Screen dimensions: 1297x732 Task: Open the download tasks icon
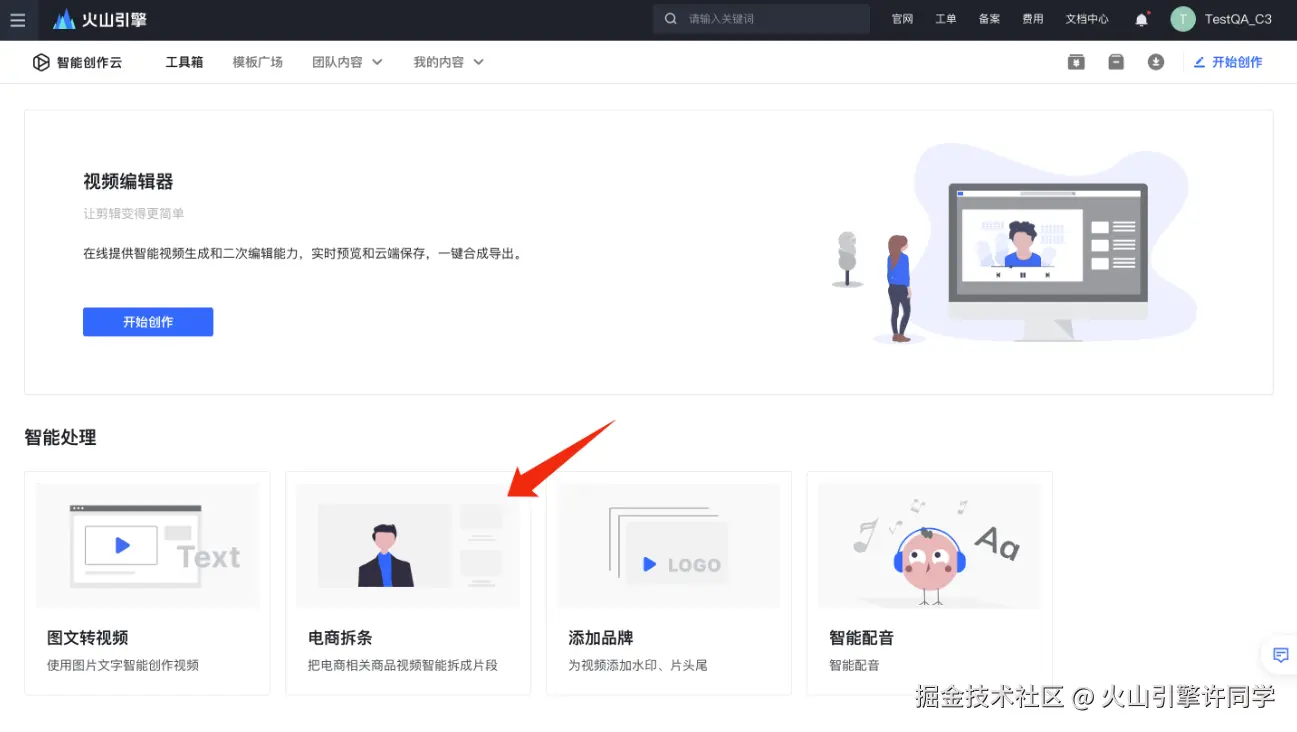[1156, 62]
